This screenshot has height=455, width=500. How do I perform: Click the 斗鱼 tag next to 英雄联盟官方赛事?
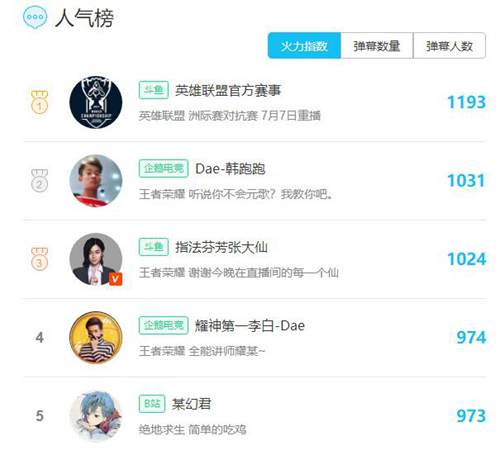(x=154, y=90)
